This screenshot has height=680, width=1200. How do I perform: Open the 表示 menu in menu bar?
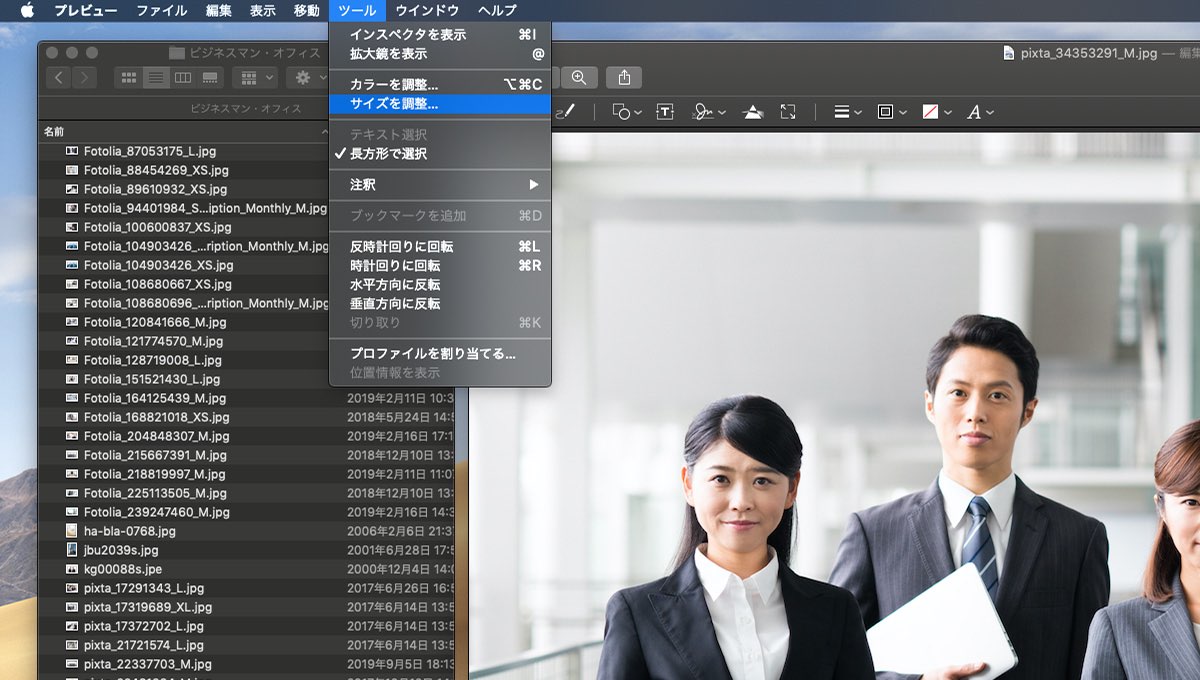(262, 11)
